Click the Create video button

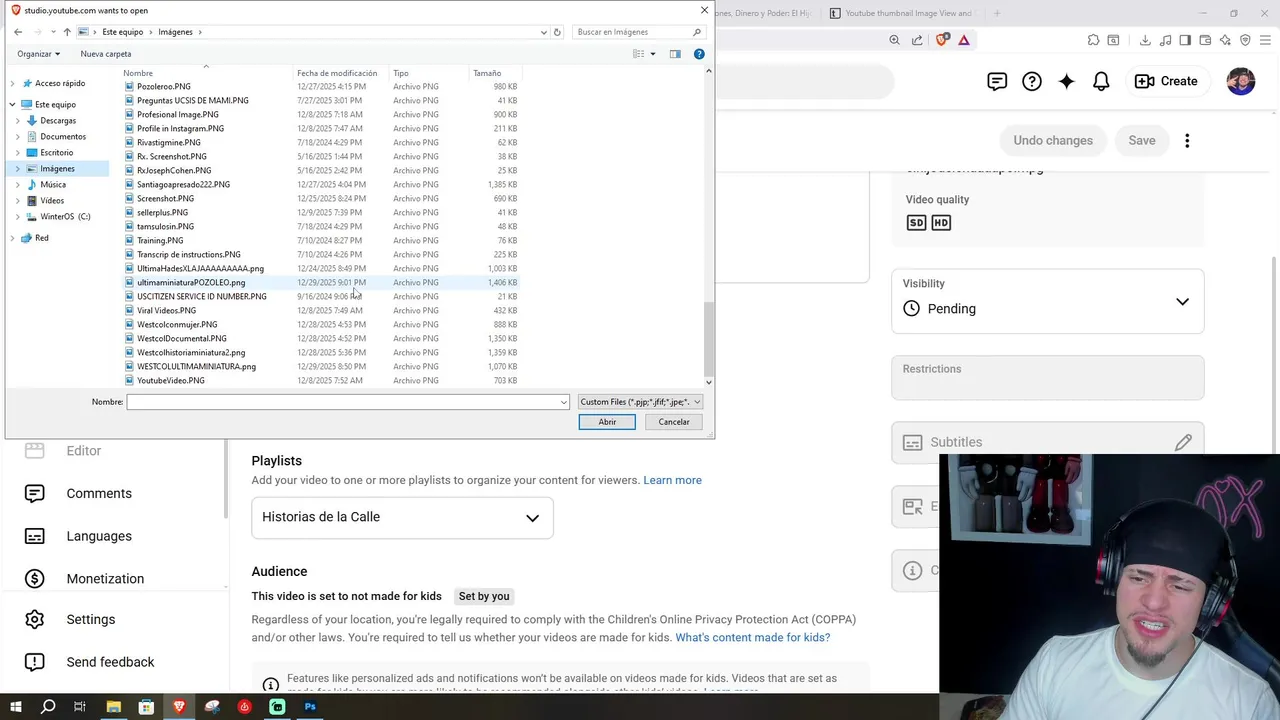point(1166,81)
